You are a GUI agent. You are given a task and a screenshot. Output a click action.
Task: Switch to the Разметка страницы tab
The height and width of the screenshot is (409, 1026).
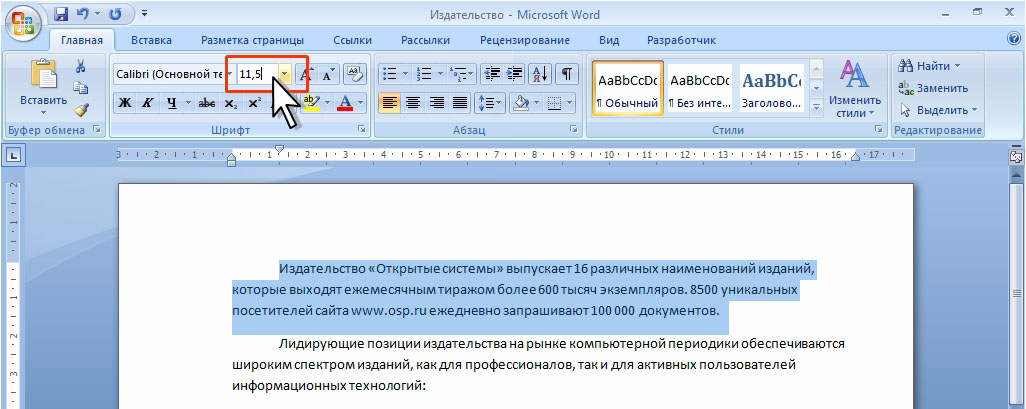pos(252,40)
